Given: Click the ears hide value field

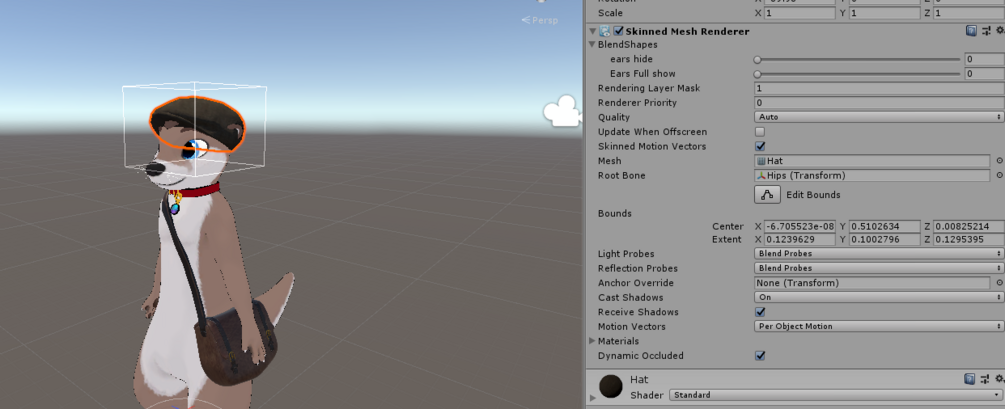Looking at the screenshot, I should tap(984, 59).
